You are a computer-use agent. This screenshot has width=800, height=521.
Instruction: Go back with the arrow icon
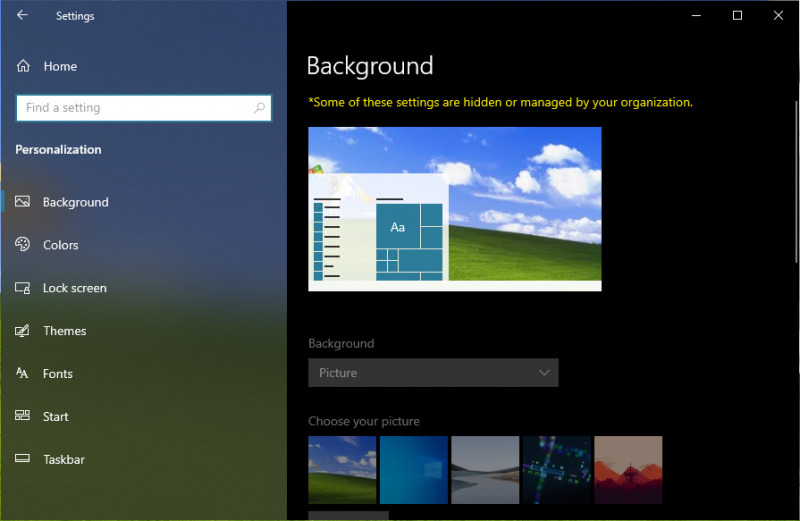tap(22, 15)
